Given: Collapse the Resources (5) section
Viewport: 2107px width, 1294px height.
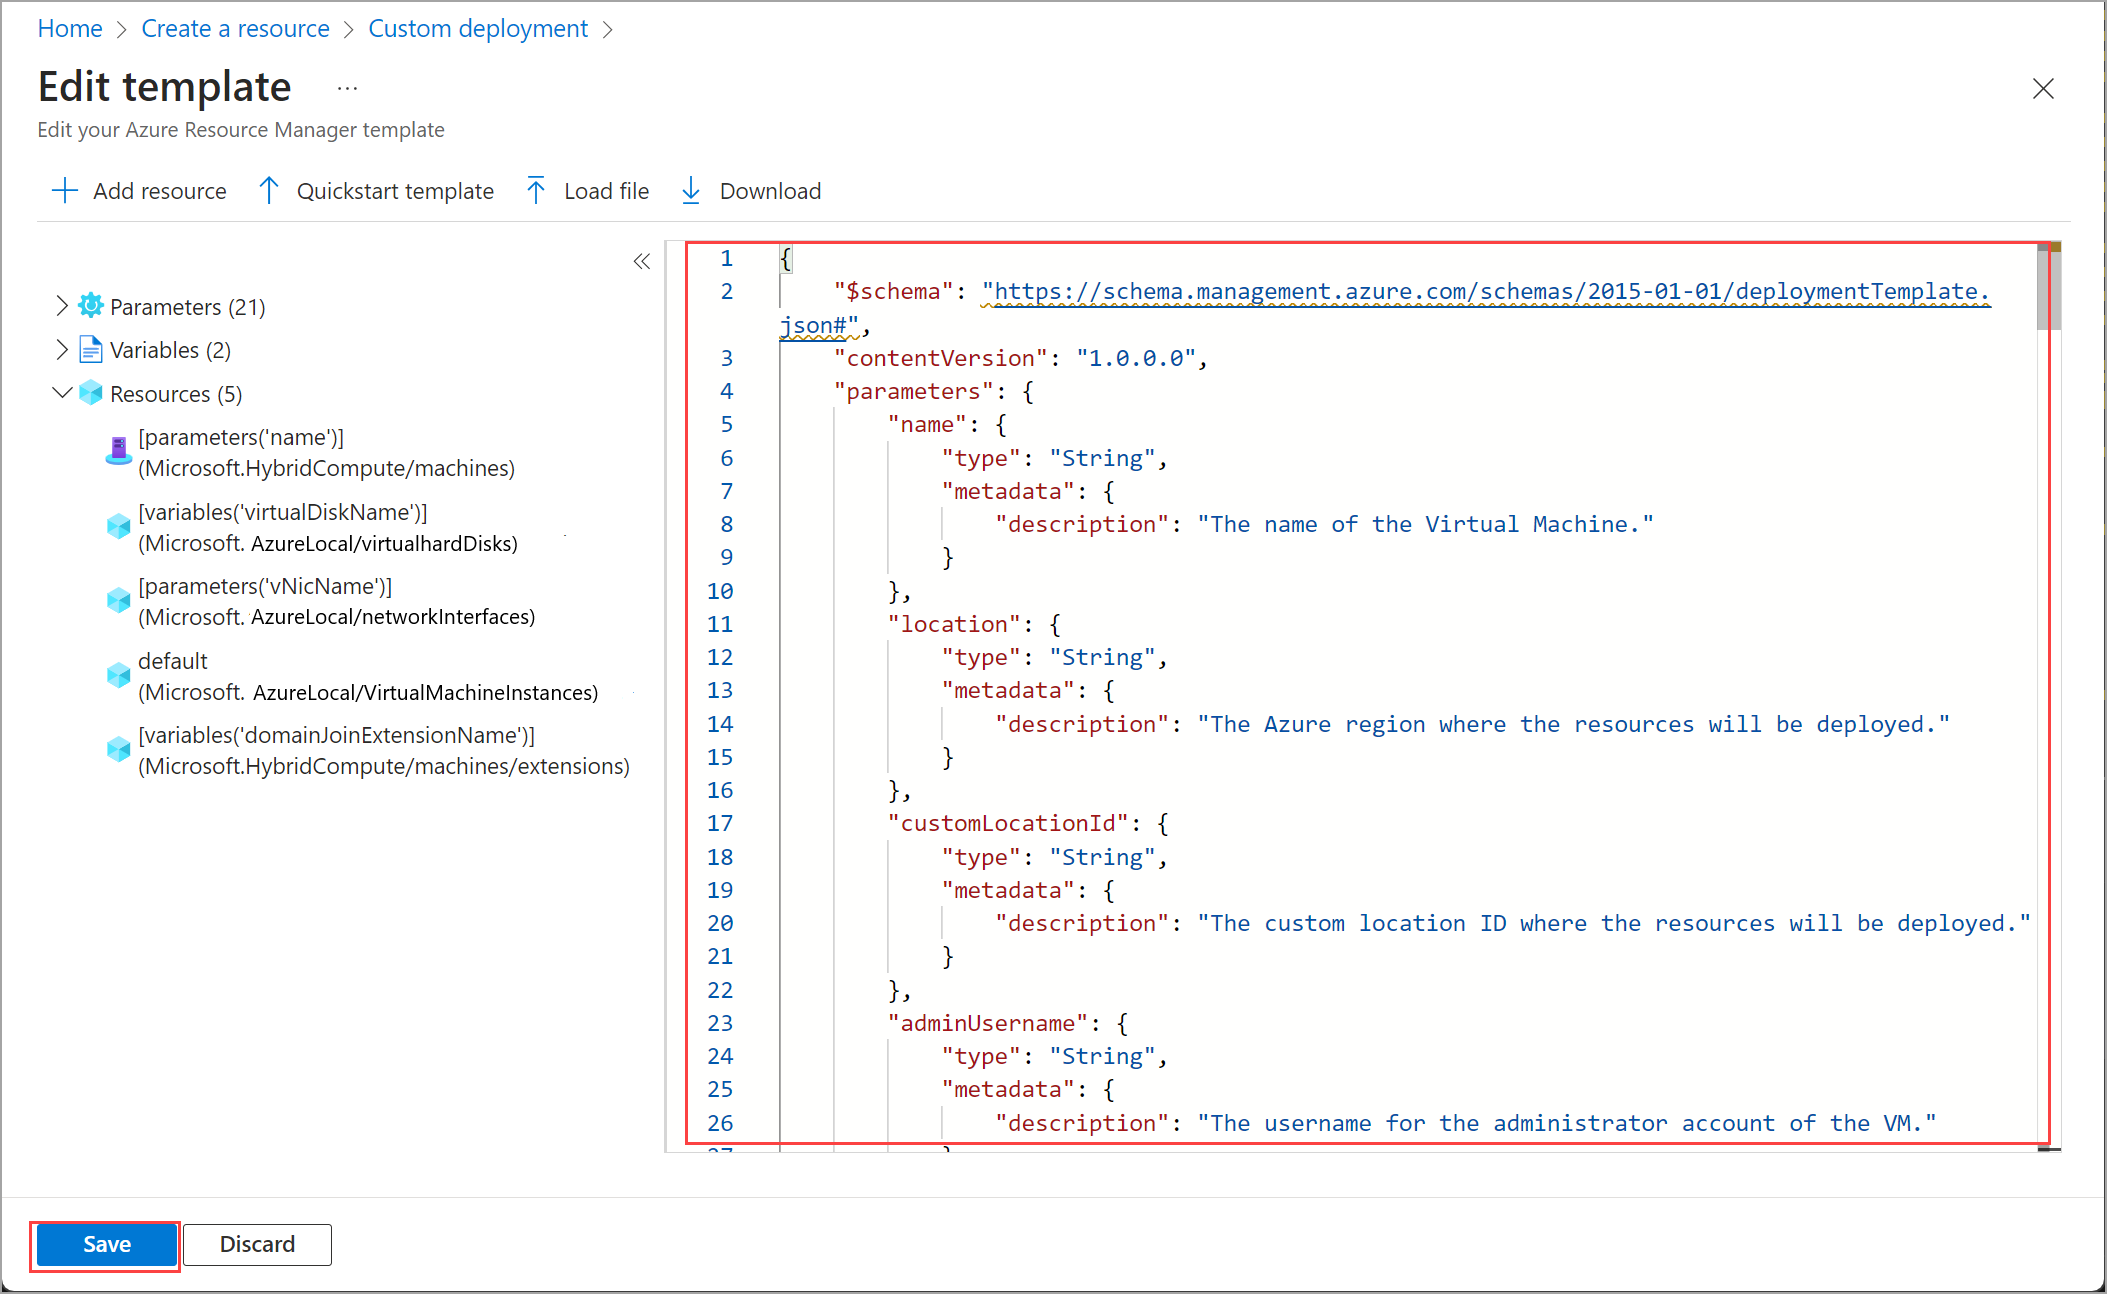Looking at the screenshot, I should tap(61, 393).
